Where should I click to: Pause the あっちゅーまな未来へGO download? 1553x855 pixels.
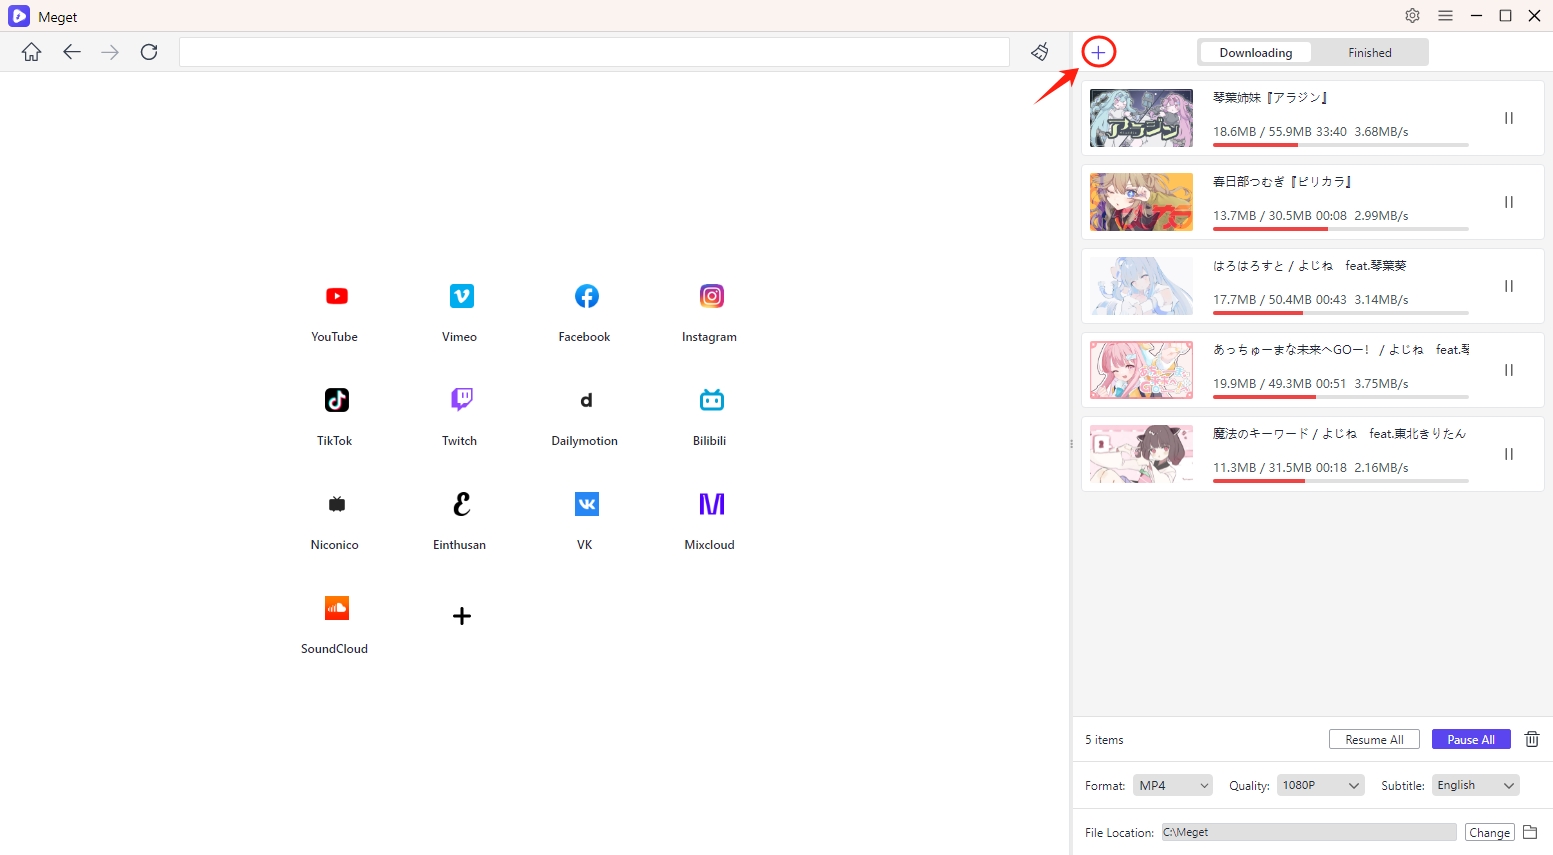coord(1509,370)
